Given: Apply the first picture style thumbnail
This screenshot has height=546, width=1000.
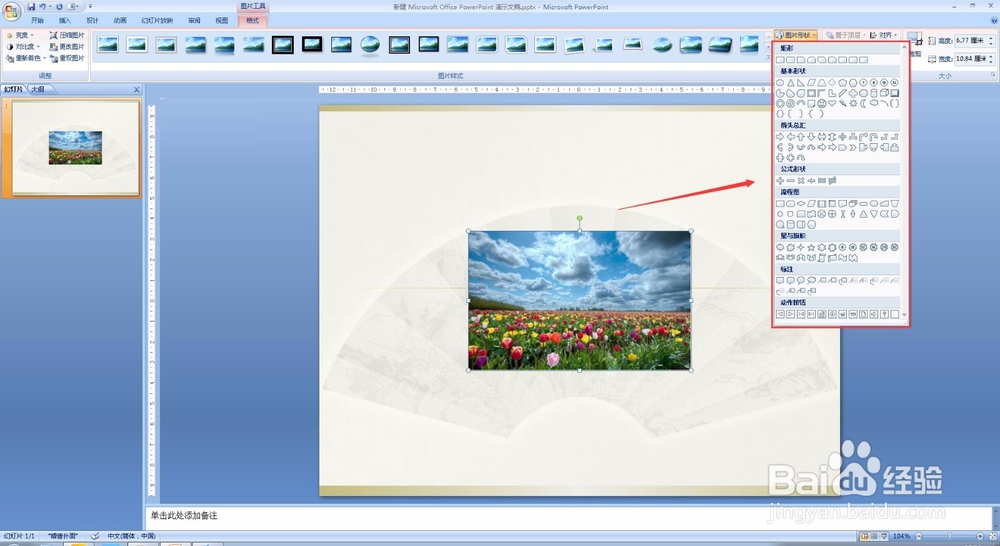Looking at the screenshot, I should coord(108,45).
